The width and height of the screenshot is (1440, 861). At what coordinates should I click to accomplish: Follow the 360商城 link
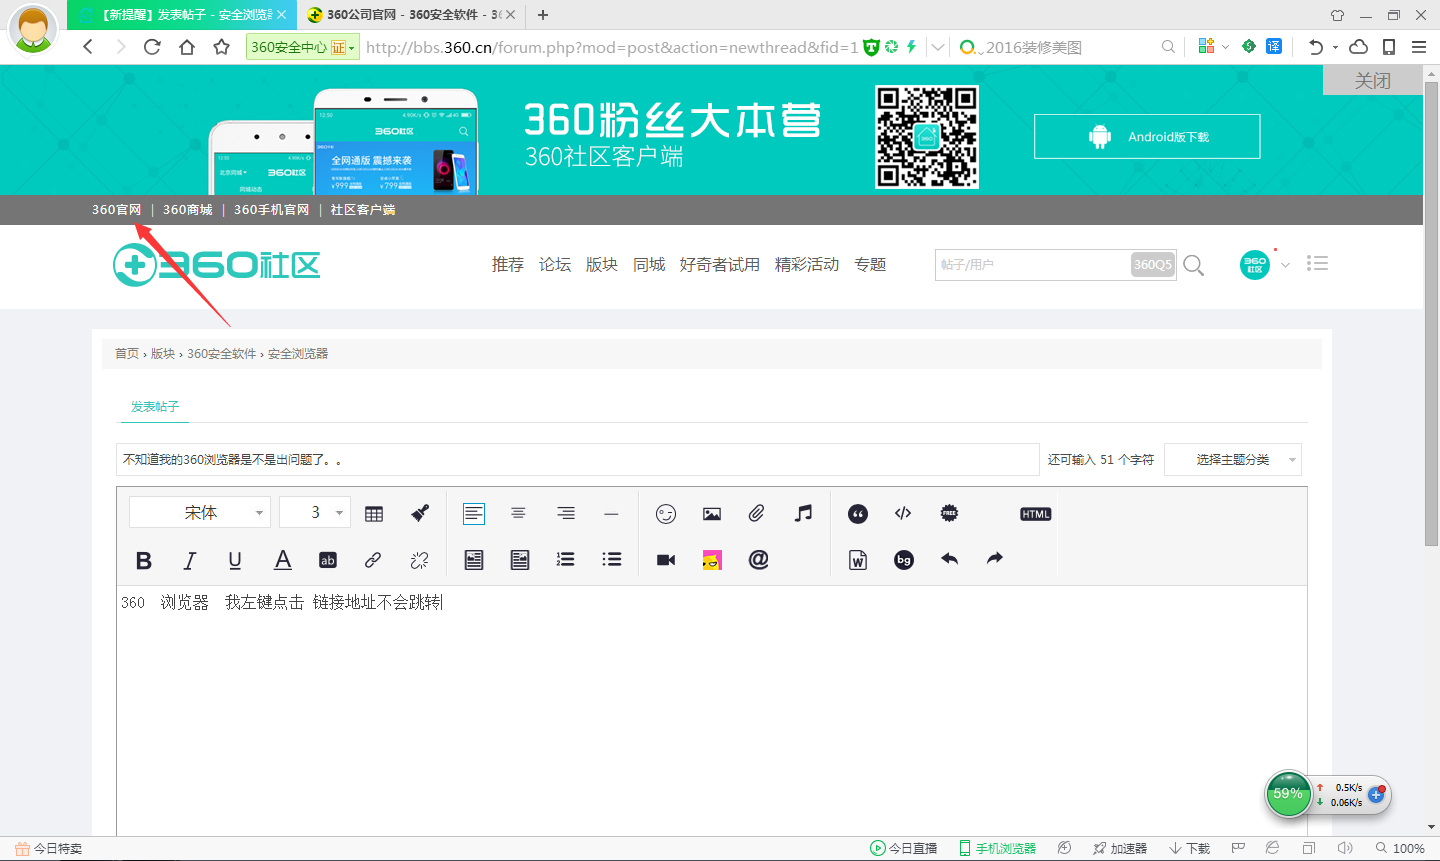click(x=188, y=210)
